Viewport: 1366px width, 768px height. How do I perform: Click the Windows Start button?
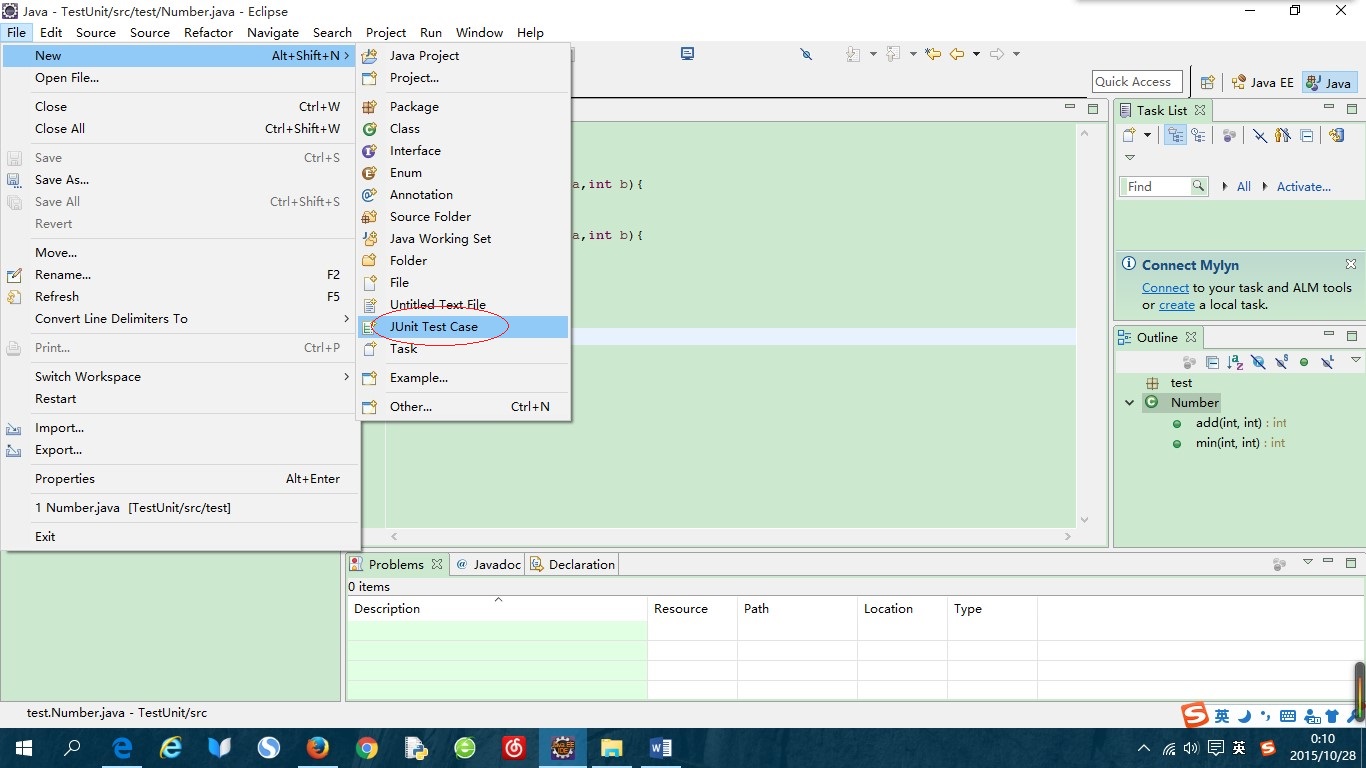coord(23,747)
